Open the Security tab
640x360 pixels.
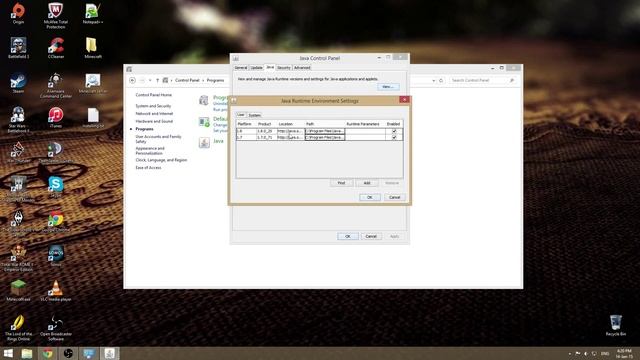pos(284,68)
